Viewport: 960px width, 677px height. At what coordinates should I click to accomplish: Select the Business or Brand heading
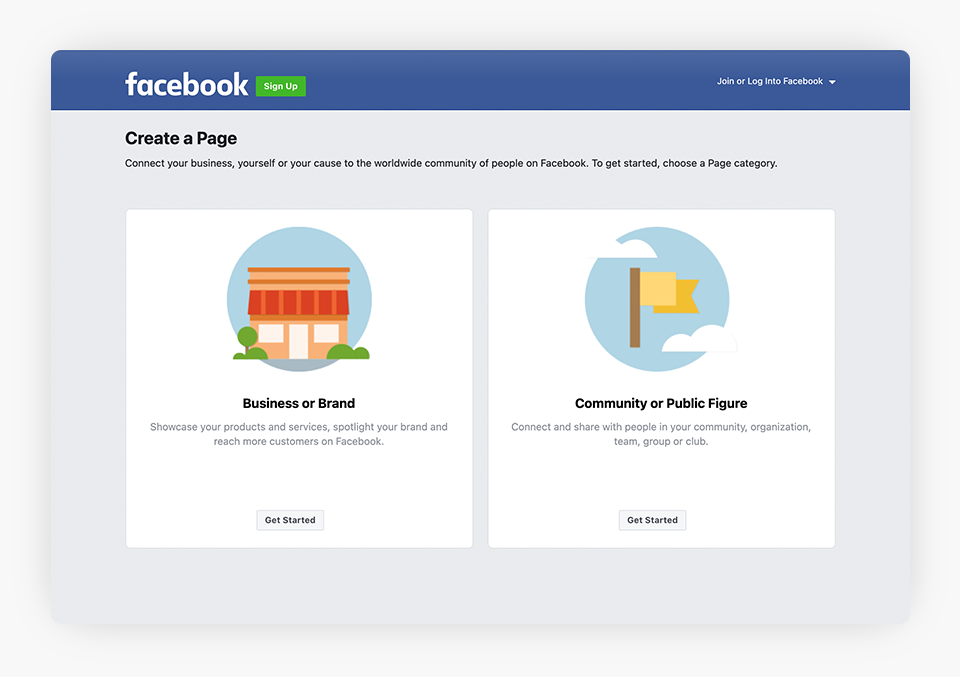pos(299,404)
